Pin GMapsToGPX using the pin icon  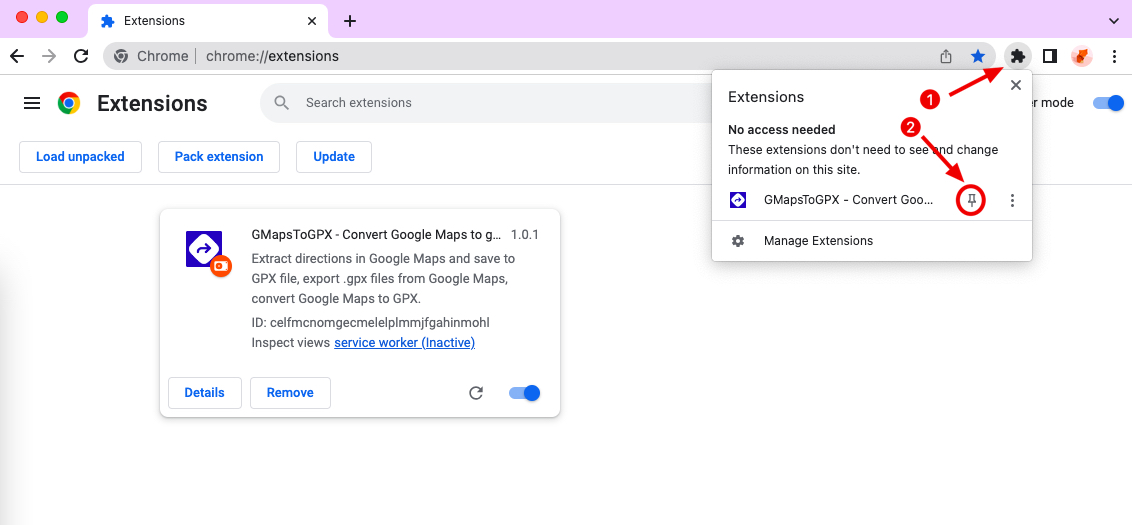(971, 200)
